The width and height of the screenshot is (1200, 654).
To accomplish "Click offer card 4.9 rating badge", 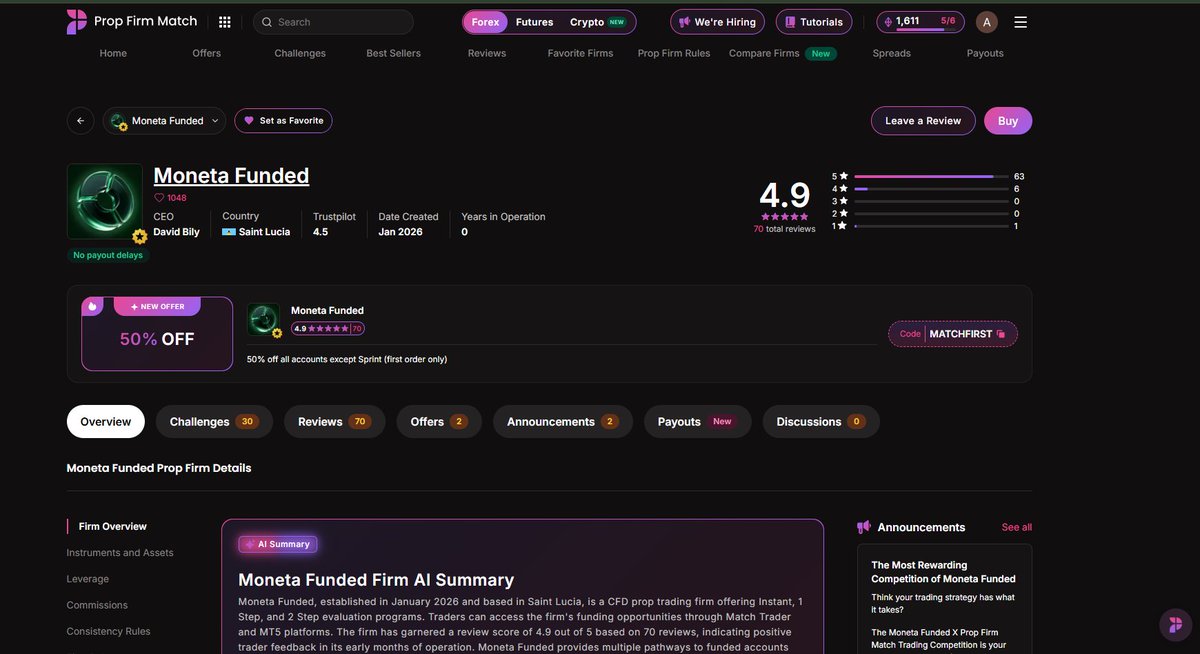I will tap(328, 328).
